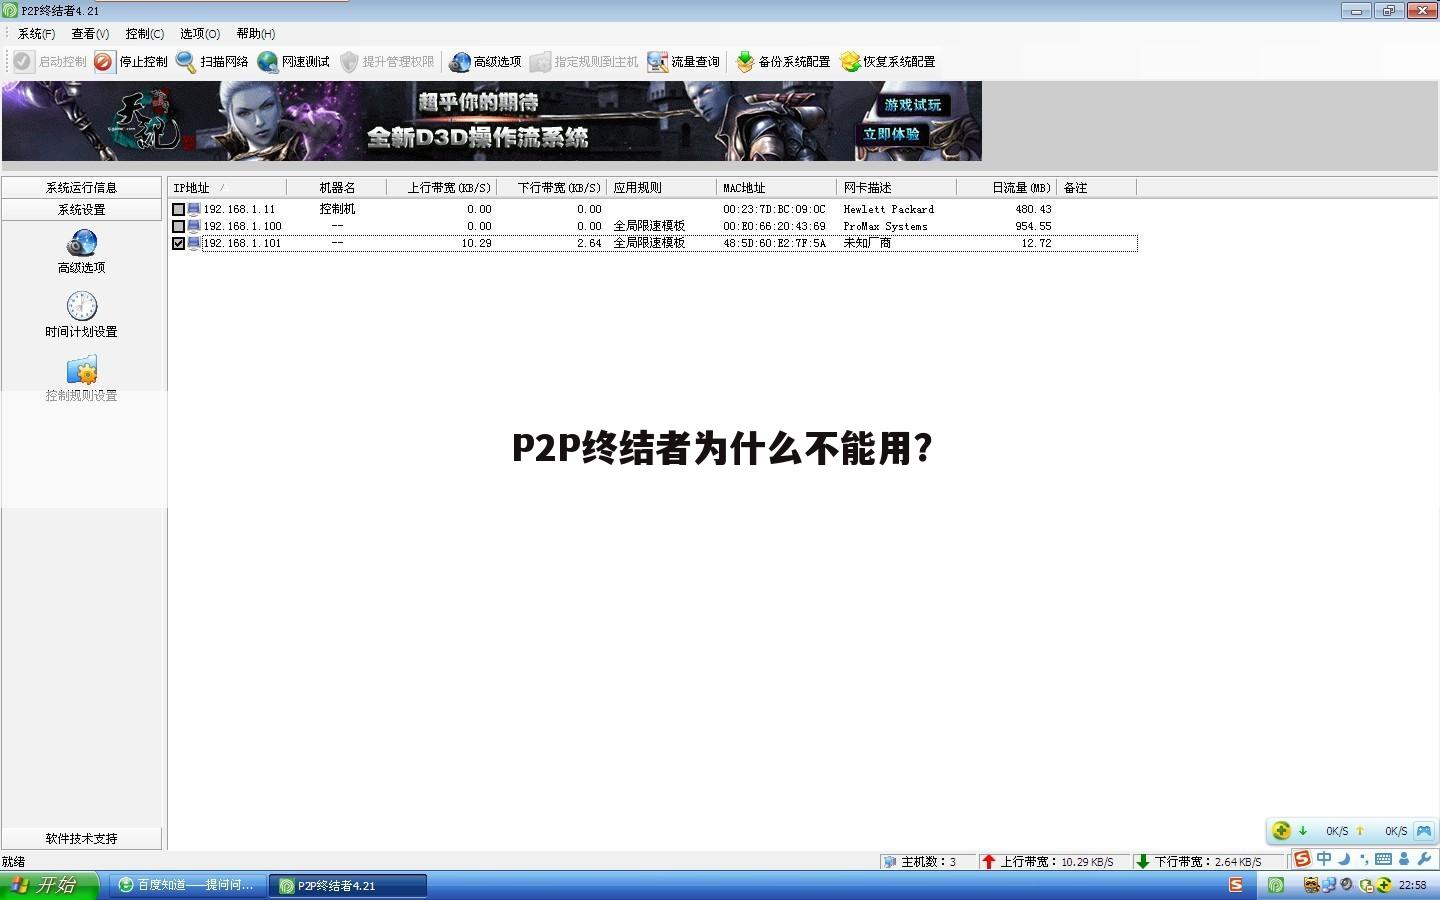Check the 192.168.1.100 host checkbox
Screen dimensions: 1440x900
pyautogui.click(x=180, y=226)
